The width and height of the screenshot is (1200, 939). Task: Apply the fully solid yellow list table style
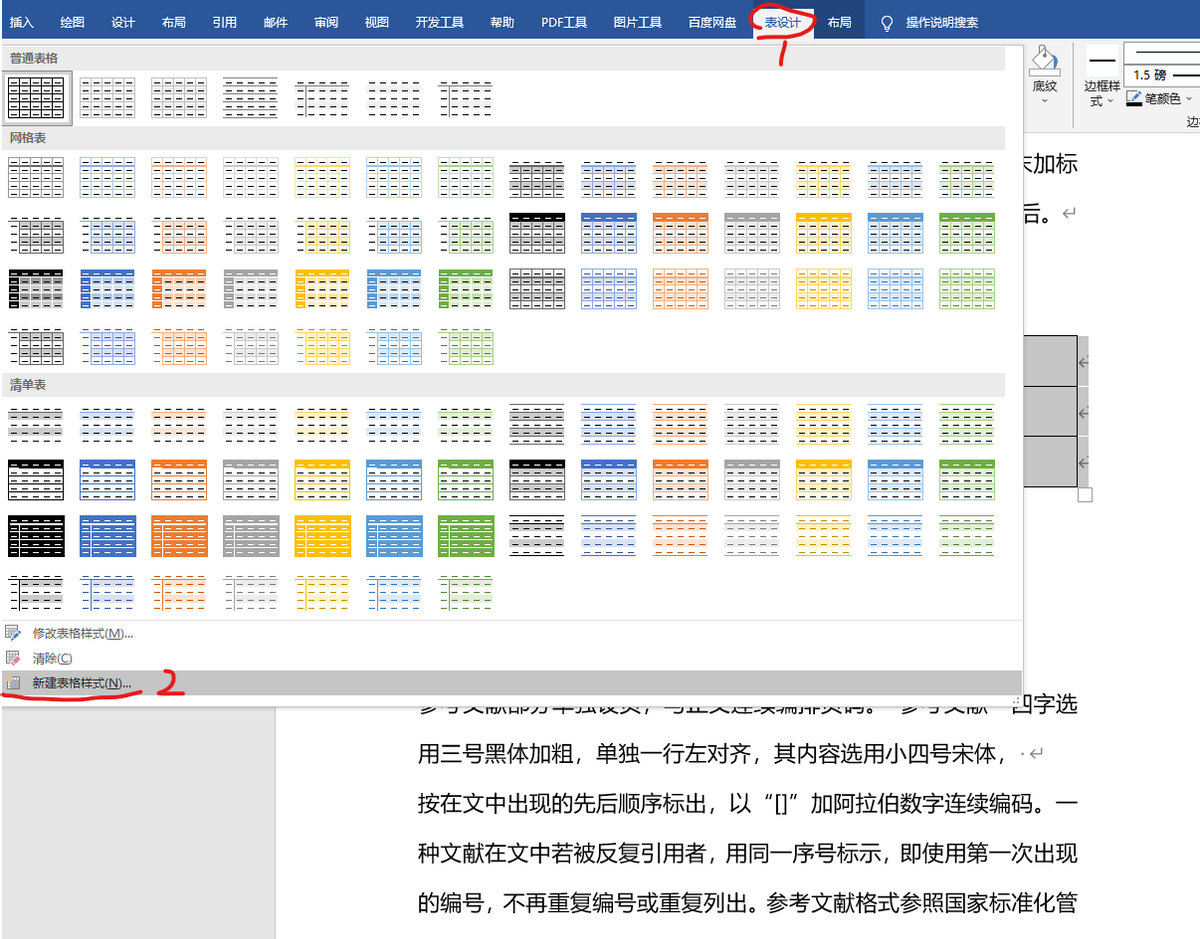point(323,536)
